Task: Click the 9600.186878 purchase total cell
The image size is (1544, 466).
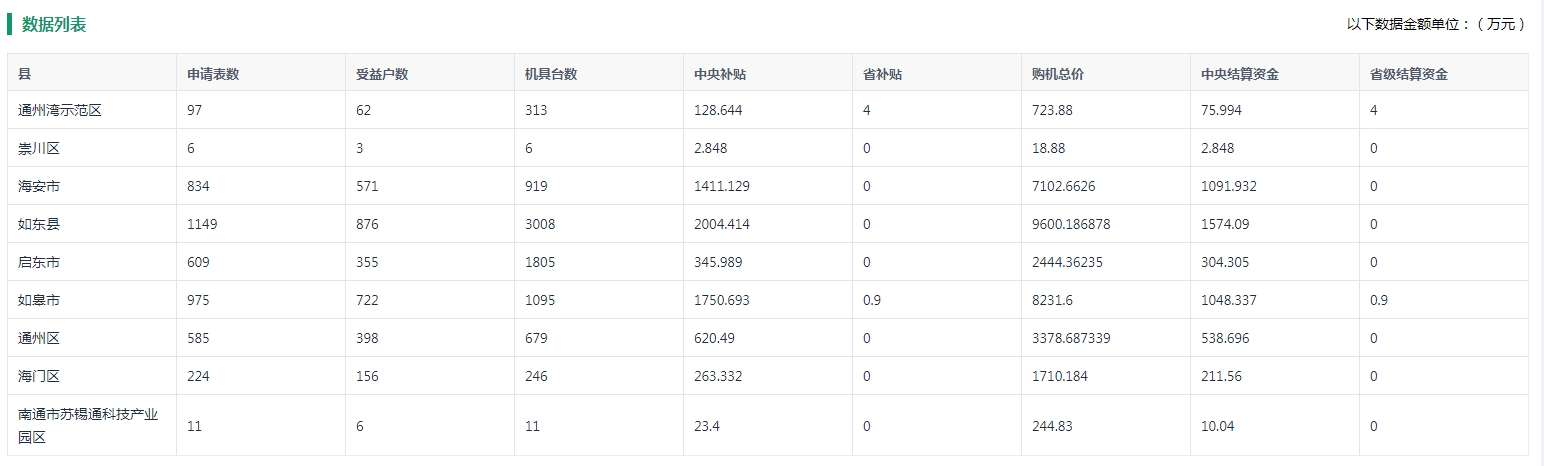Action: tap(1071, 224)
